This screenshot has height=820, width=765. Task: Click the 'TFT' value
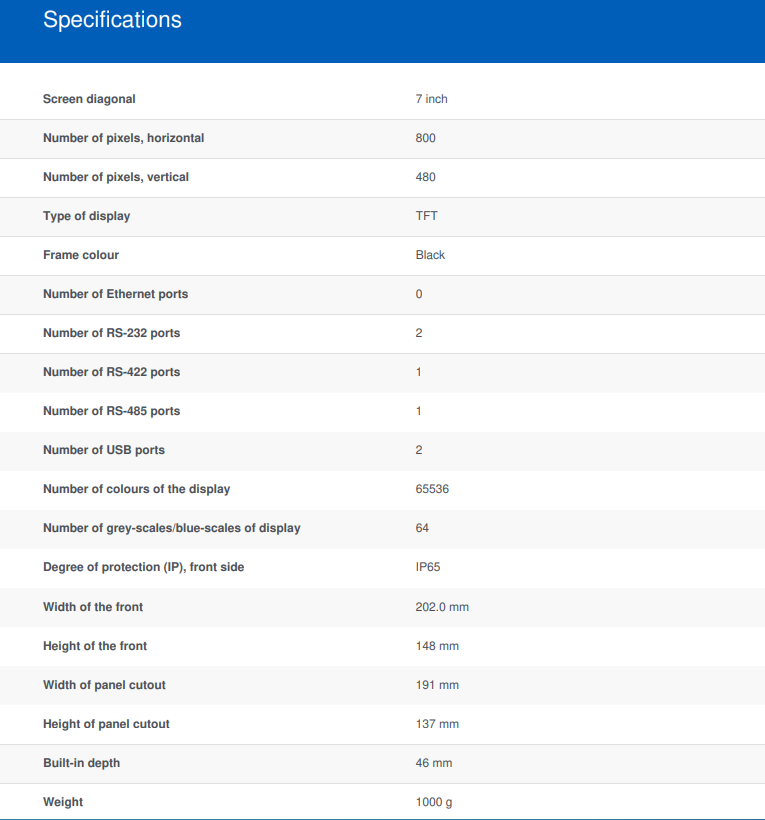click(427, 216)
